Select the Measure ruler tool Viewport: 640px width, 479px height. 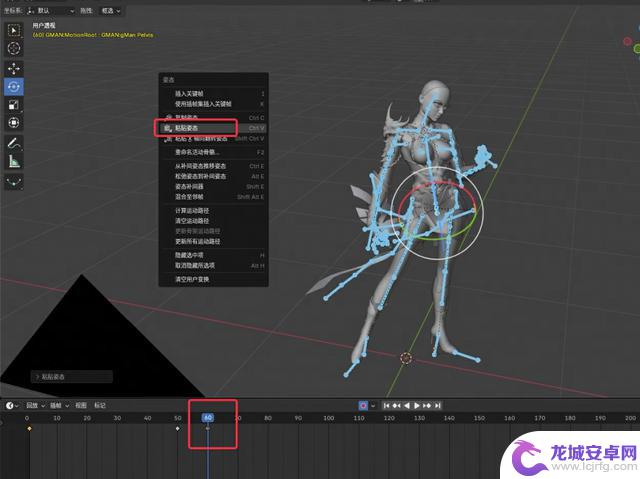(x=14, y=161)
